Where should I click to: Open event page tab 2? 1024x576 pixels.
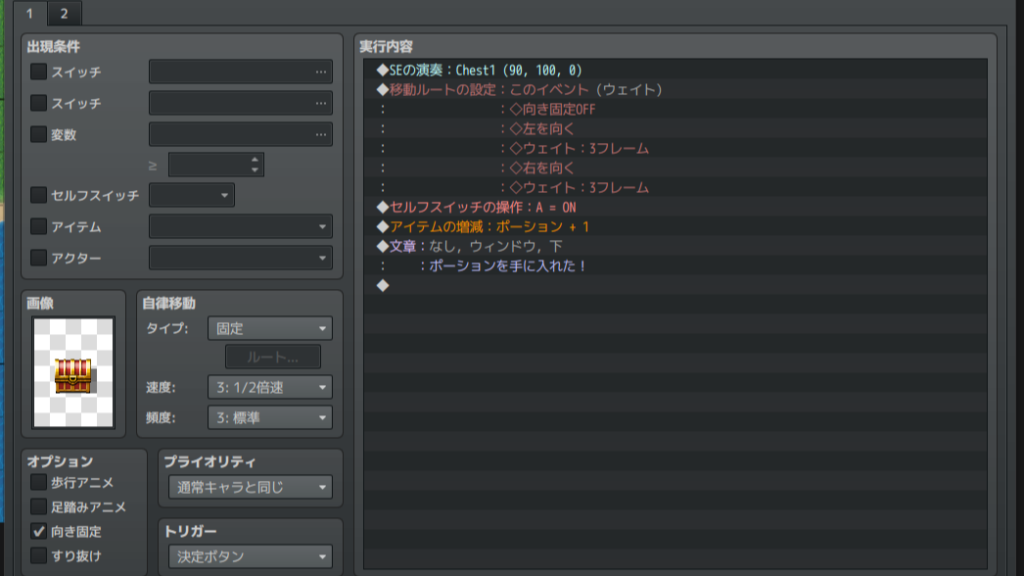coord(64,13)
